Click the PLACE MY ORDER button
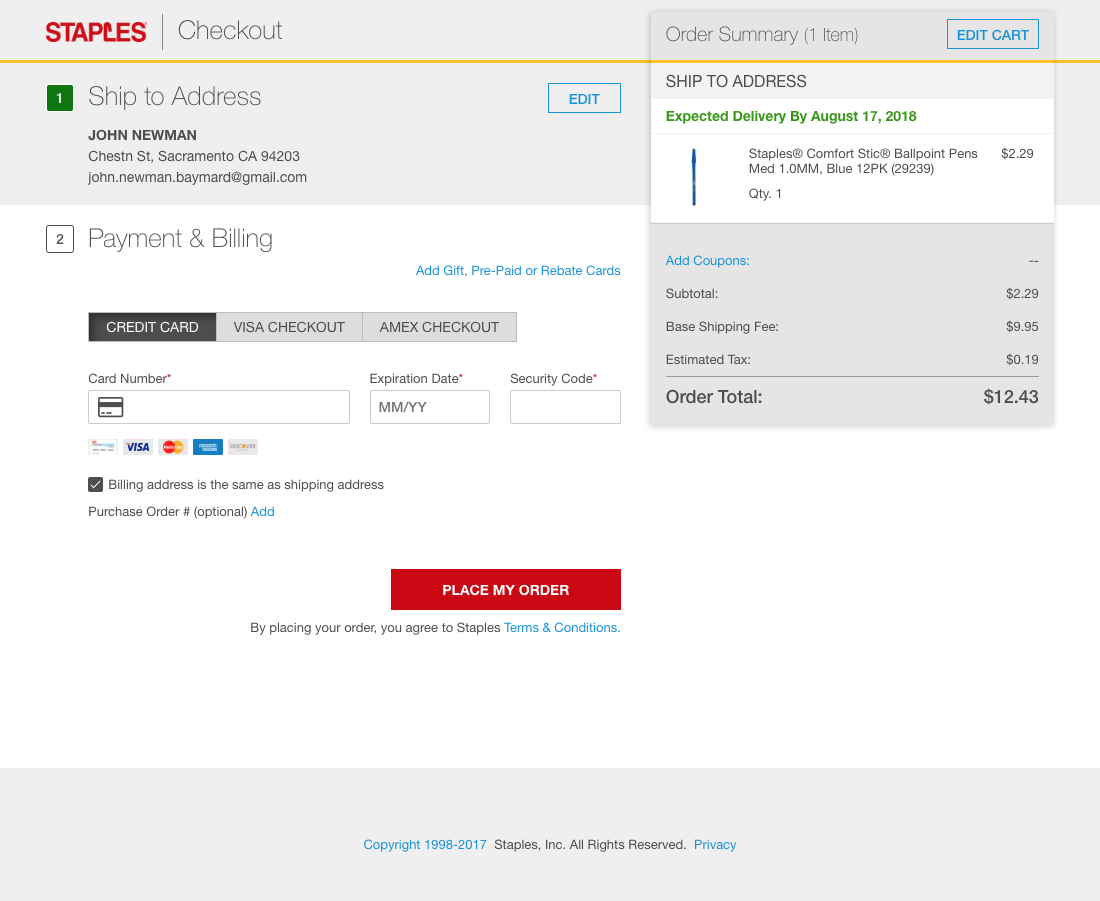 (x=505, y=589)
